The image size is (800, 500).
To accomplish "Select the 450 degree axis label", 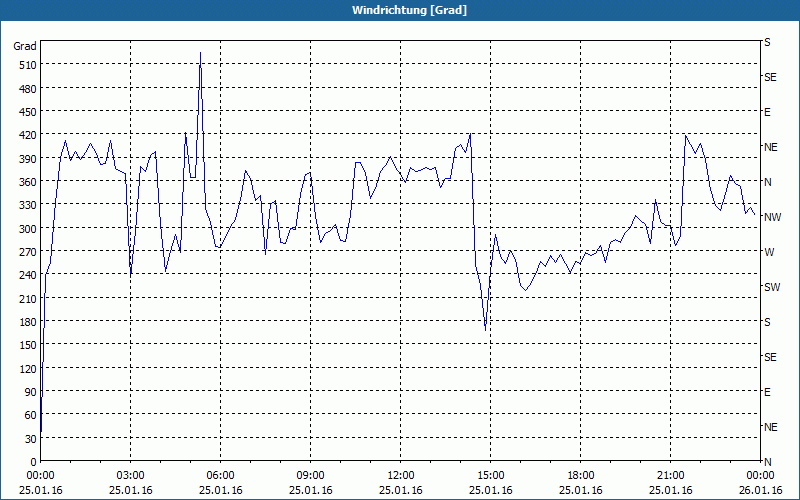I will (28, 112).
